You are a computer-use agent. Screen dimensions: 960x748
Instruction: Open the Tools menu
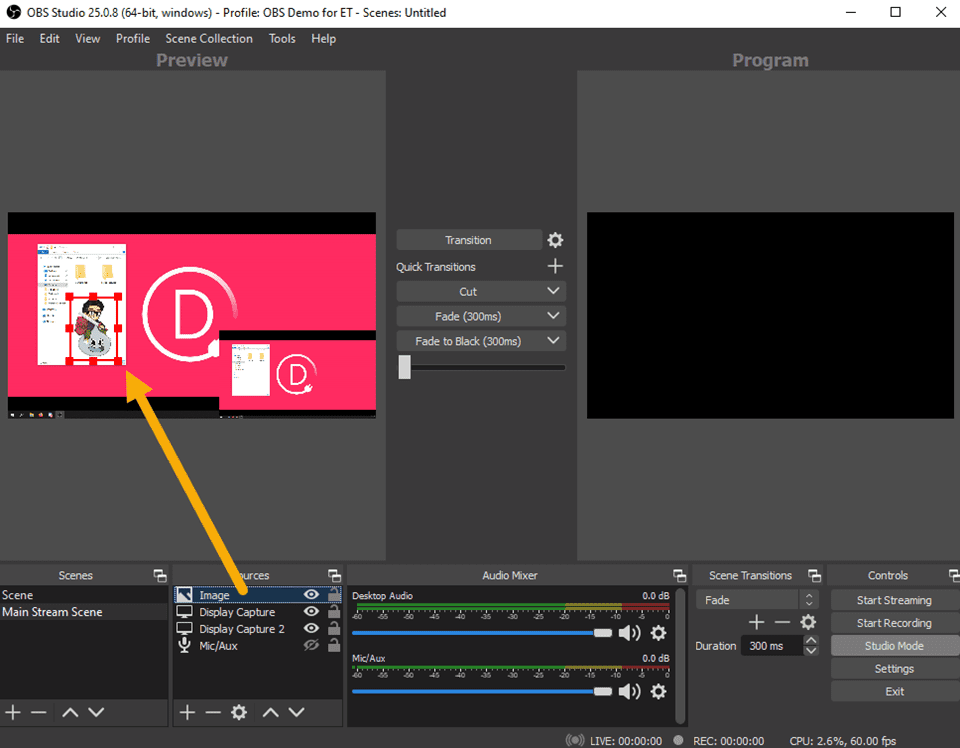point(282,38)
